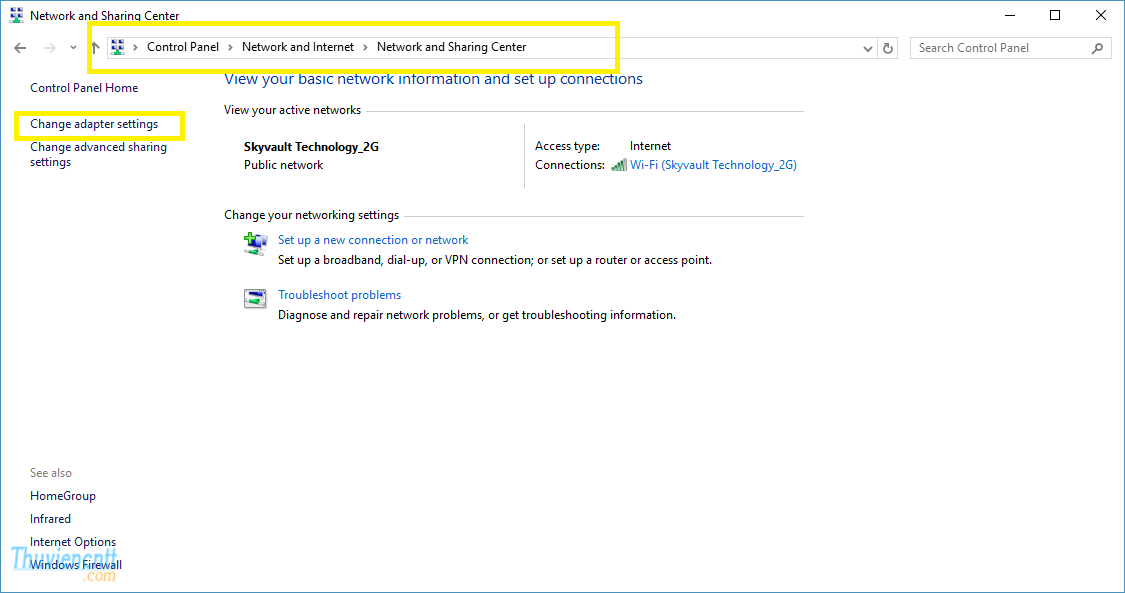Go up one level with the up arrow
1125x593 pixels.
click(x=95, y=48)
